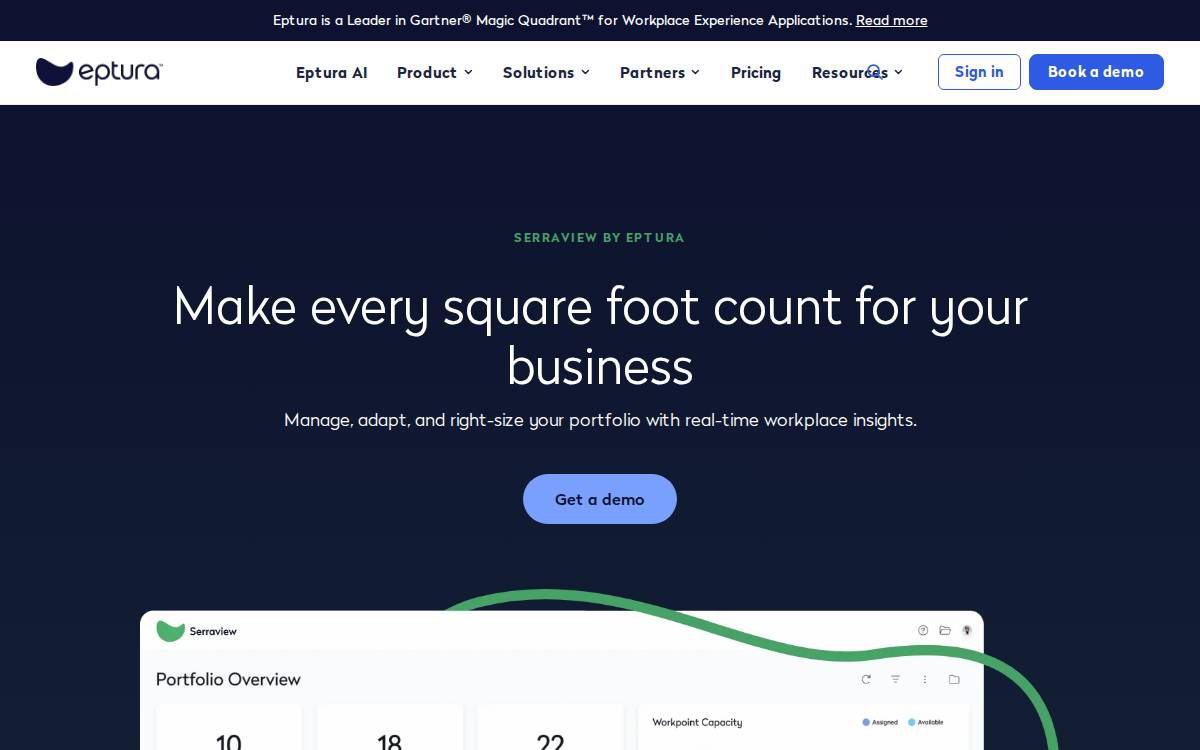
Task: Click the Get a demo button
Action: pyautogui.click(x=600, y=499)
